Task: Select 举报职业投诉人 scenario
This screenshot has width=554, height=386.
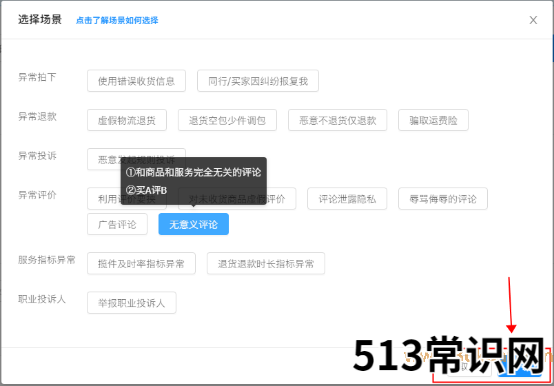Action: click(131, 303)
